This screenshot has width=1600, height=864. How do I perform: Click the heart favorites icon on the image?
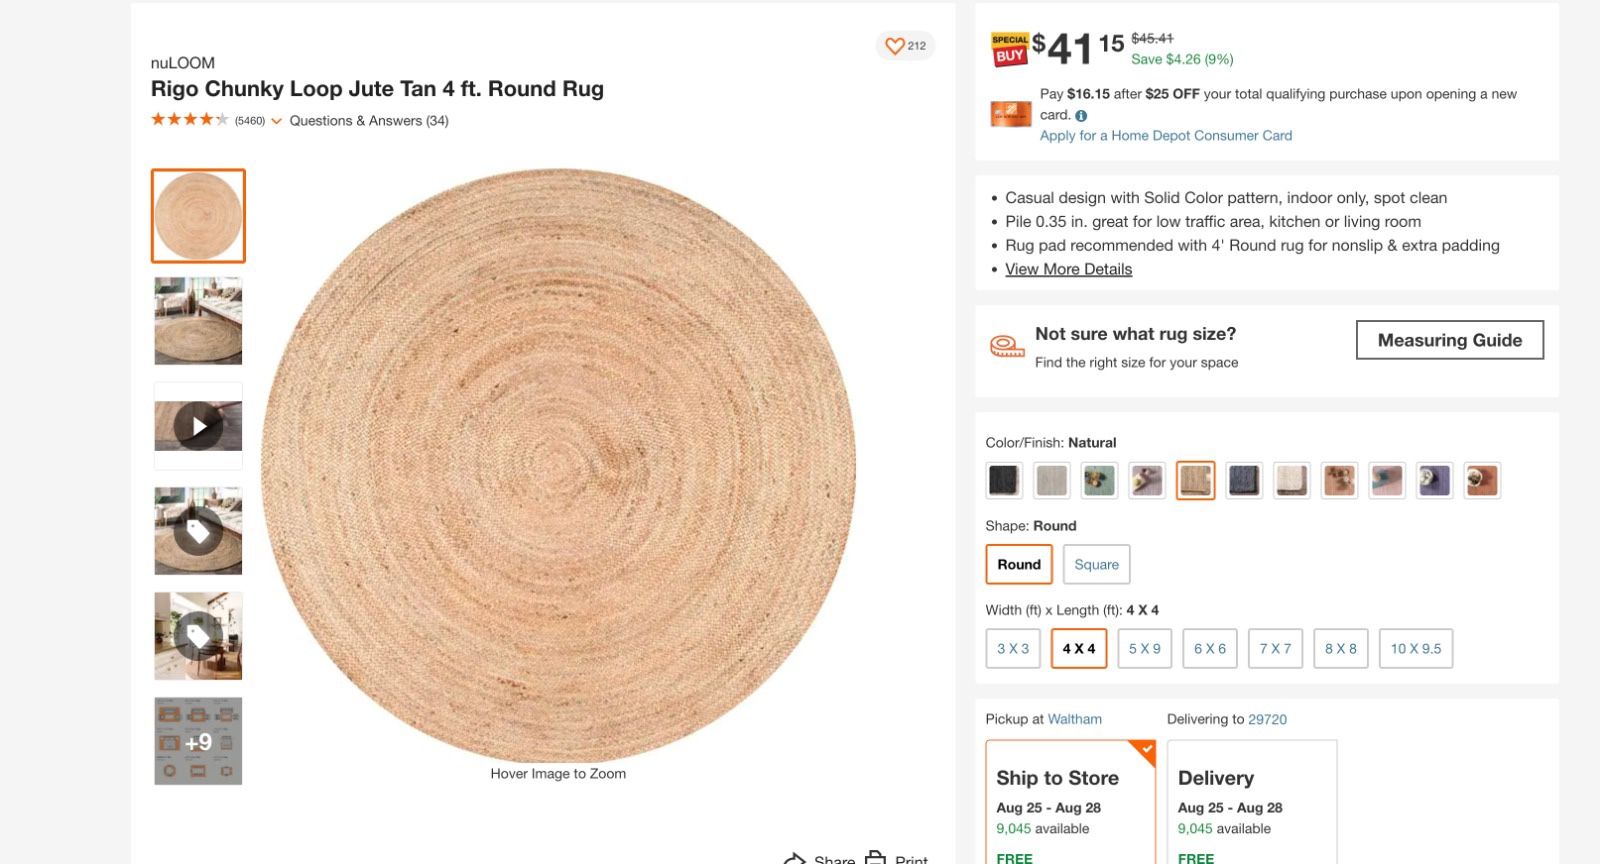[x=895, y=45]
